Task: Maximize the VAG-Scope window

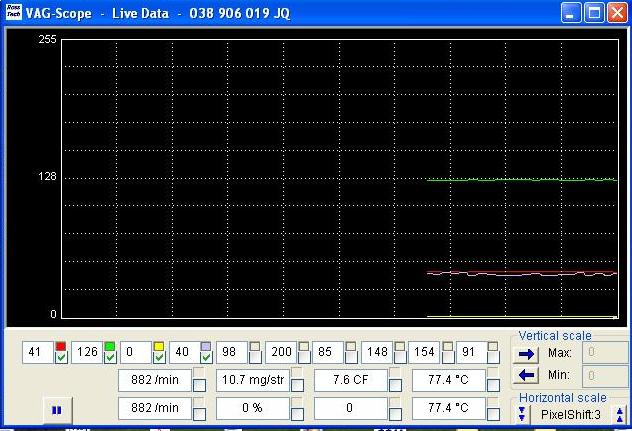Action: pos(594,13)
